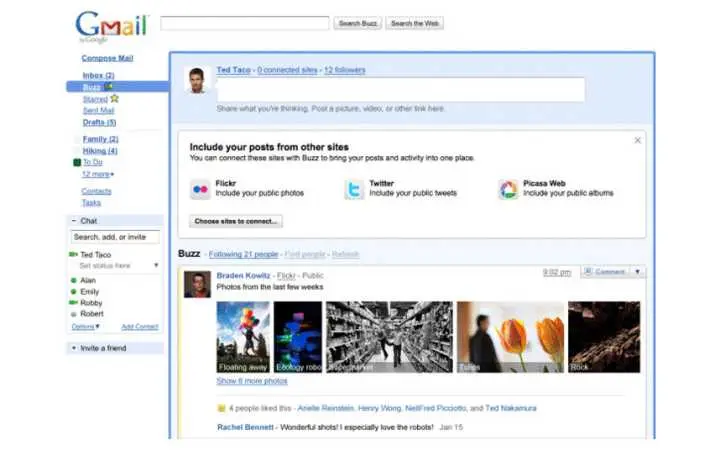Open the Hiking (4) label
Screen dimensions: 720x450
(x=100, y=151)
